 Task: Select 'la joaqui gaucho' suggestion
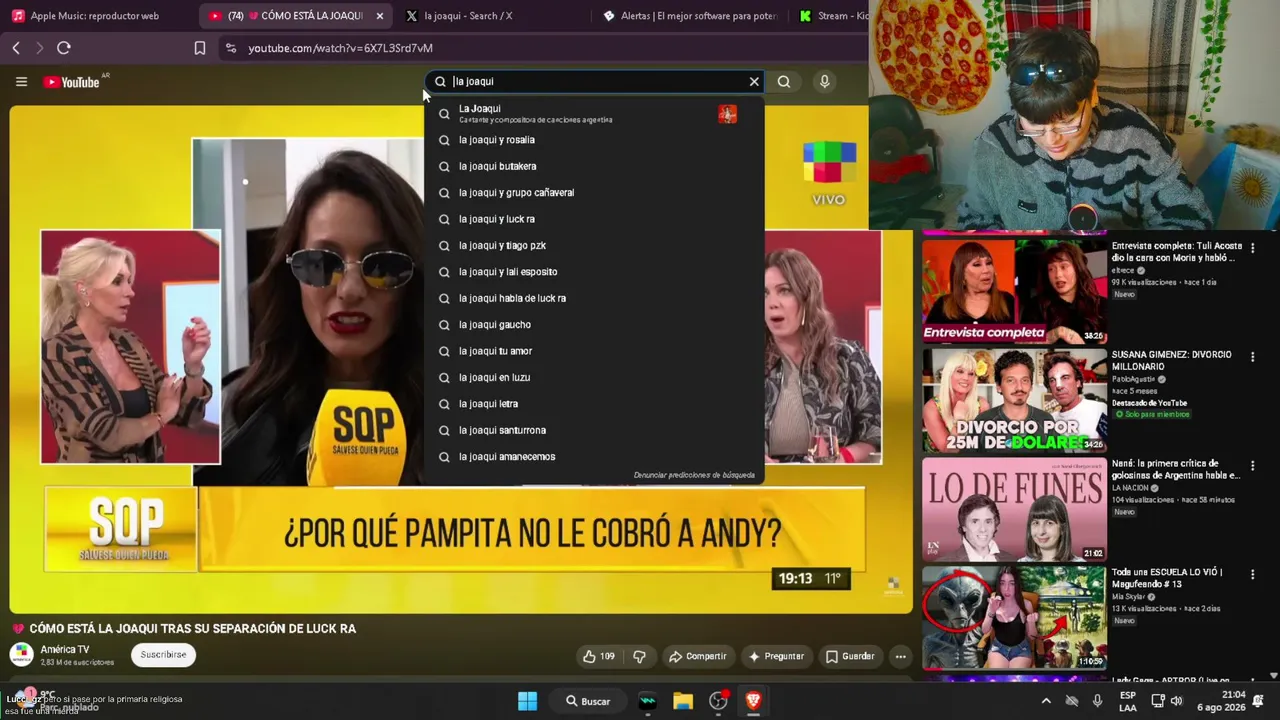(x=595, y=325)
